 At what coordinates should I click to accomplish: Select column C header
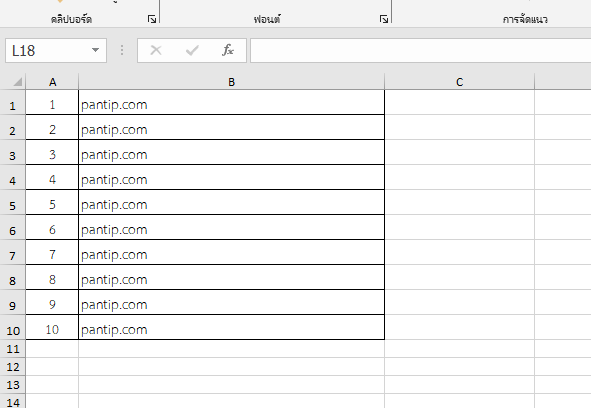click(x=459, y=82)
